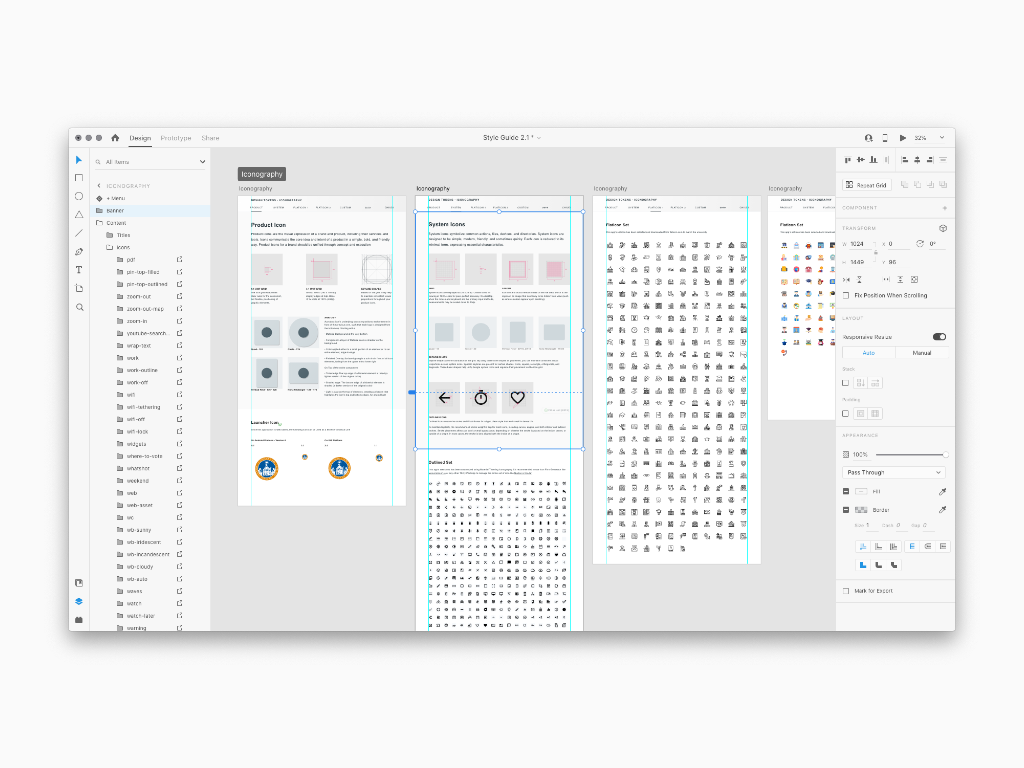Image resolution: width=1024 pixels, height=768 pixels.
Task: Open the Fill color swatch
Action: click(861, 491)
